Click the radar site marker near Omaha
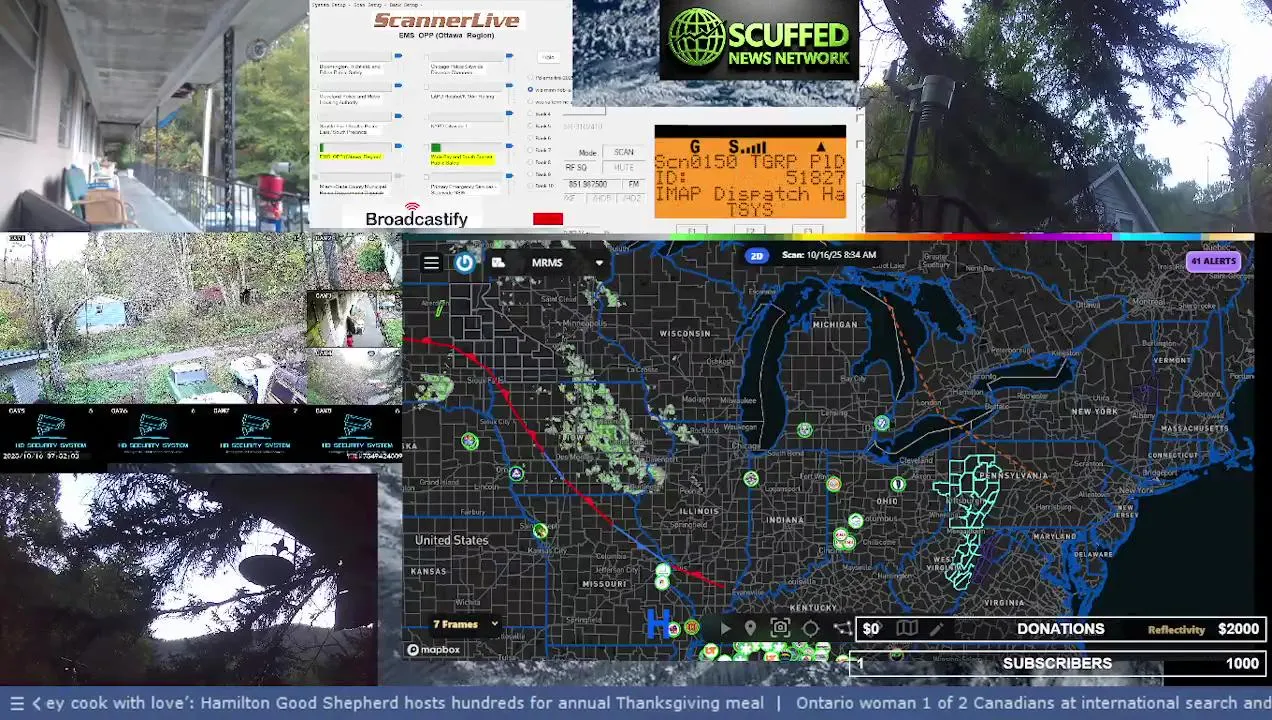The height and width of the screenshot is (720, 1272). [516, 473]
